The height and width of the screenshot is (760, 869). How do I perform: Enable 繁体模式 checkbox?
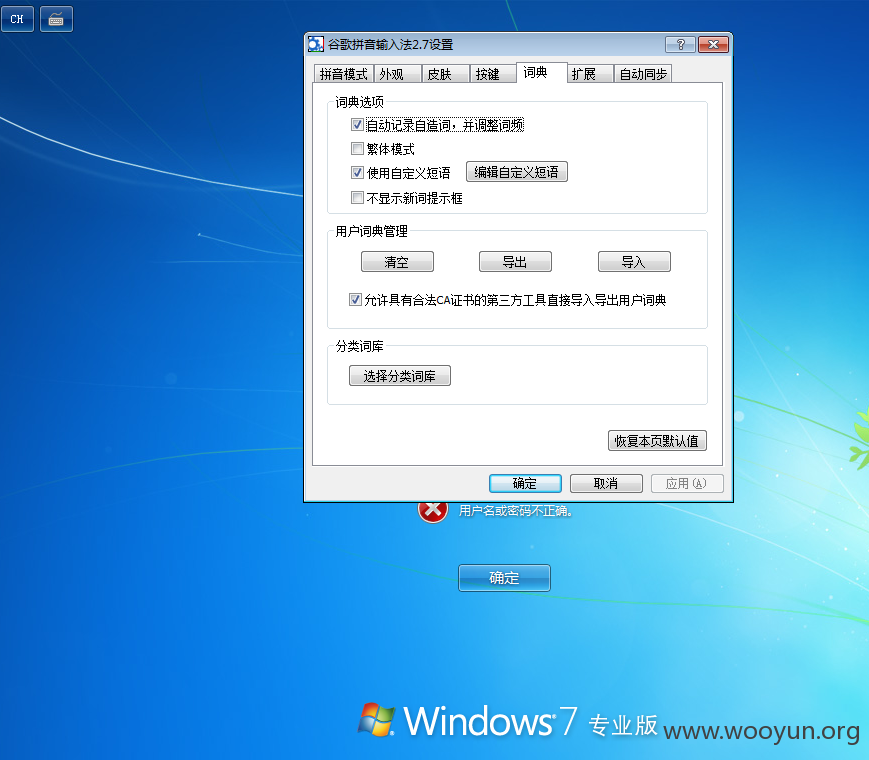(357, 149)
